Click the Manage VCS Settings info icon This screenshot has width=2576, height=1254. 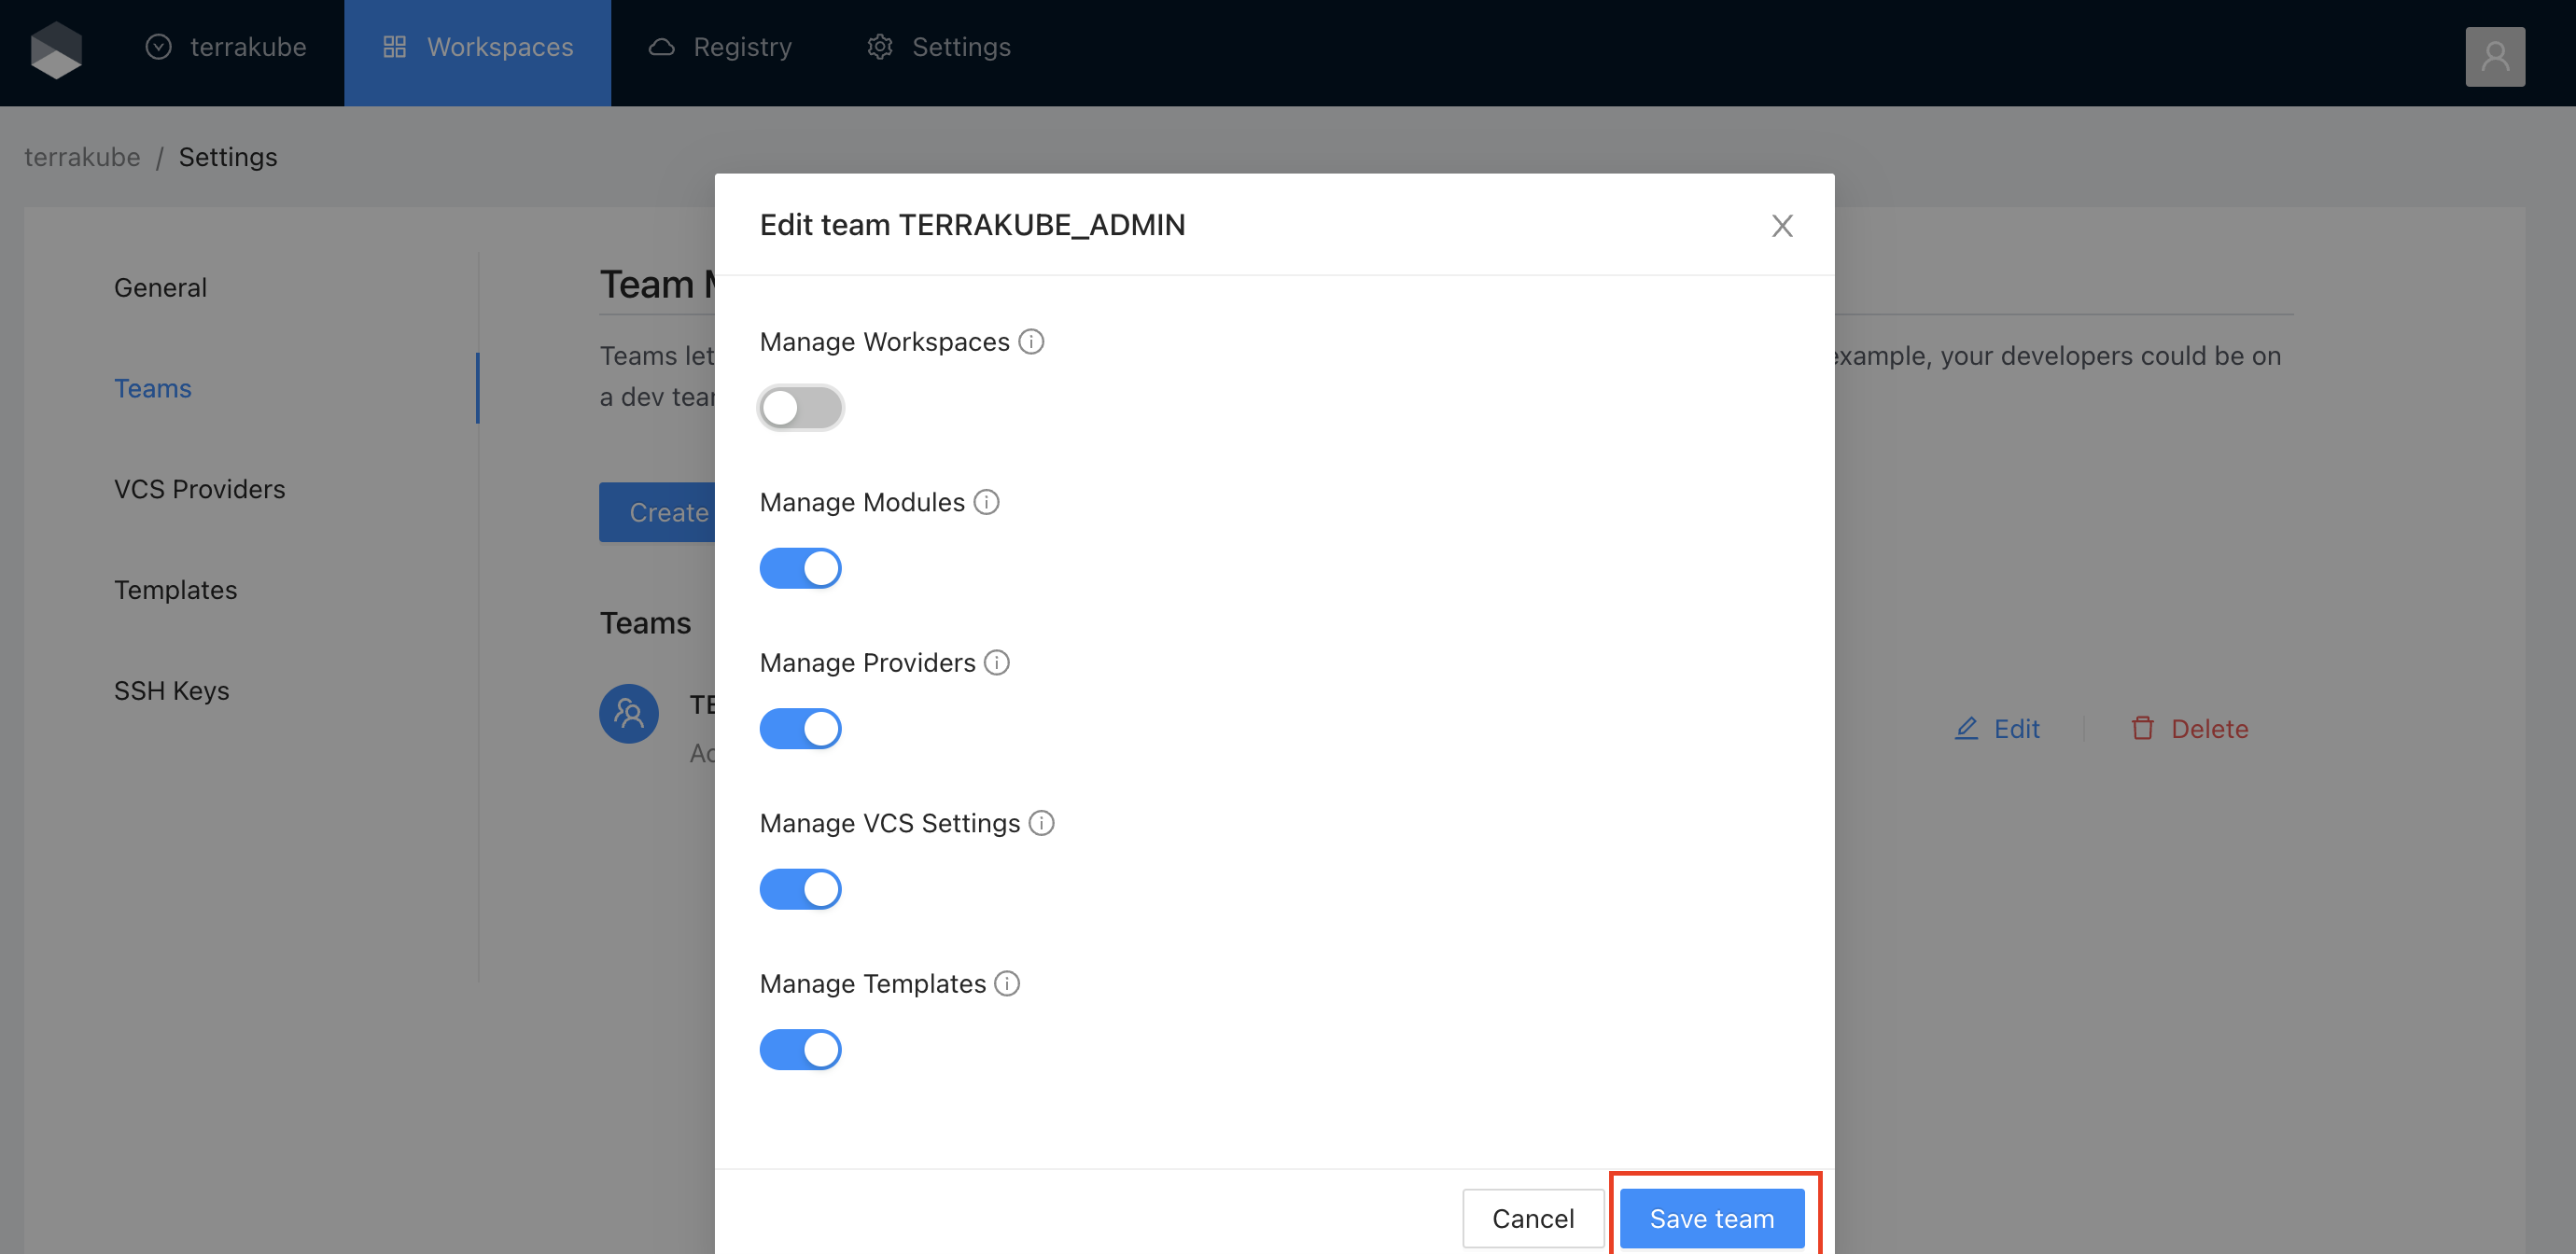[1041, 823]
